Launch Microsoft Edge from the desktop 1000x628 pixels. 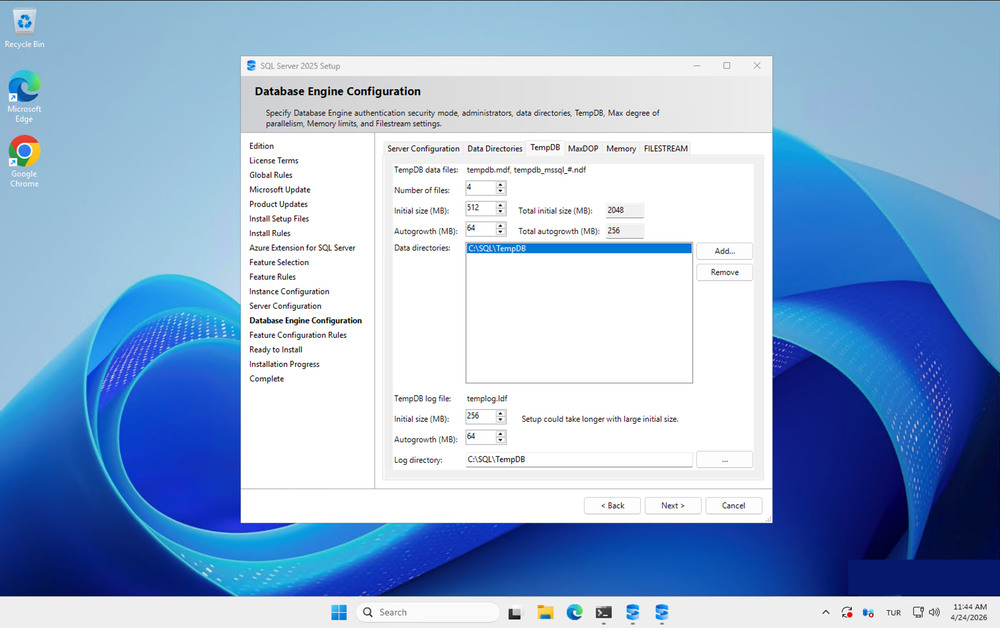point(24,88)
